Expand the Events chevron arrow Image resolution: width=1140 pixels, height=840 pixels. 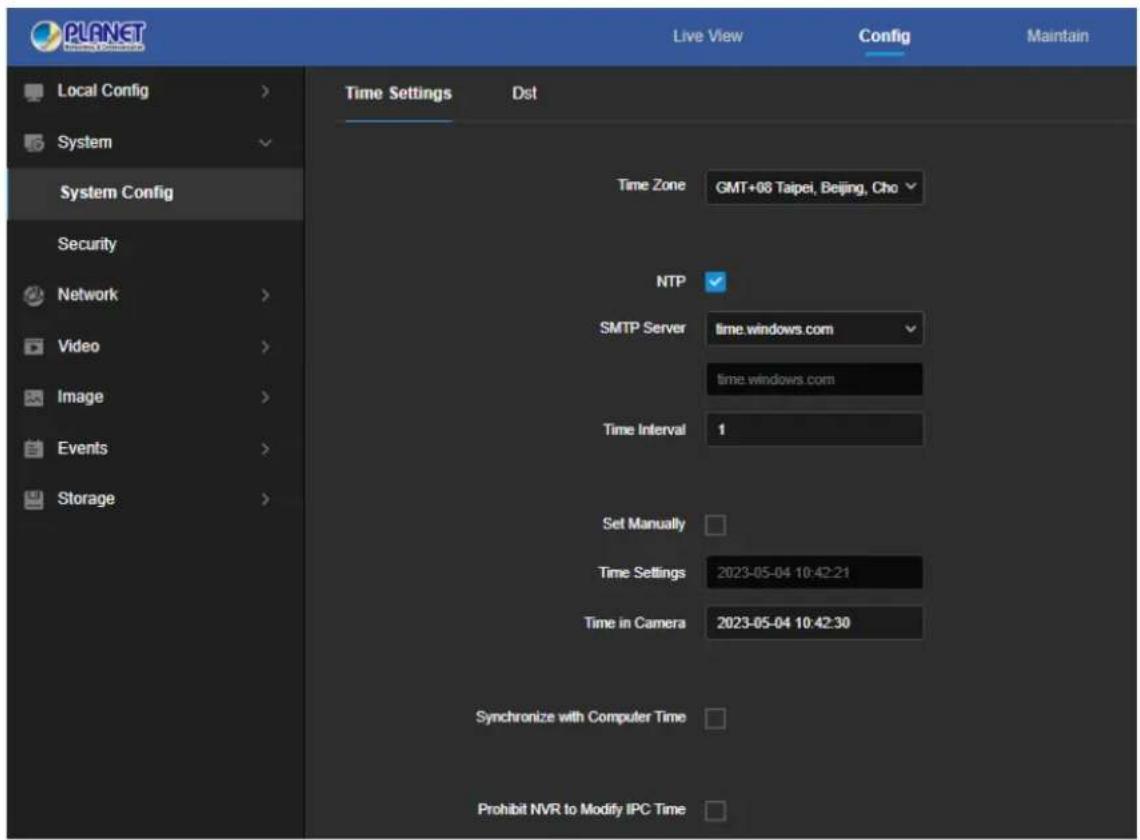265,448
